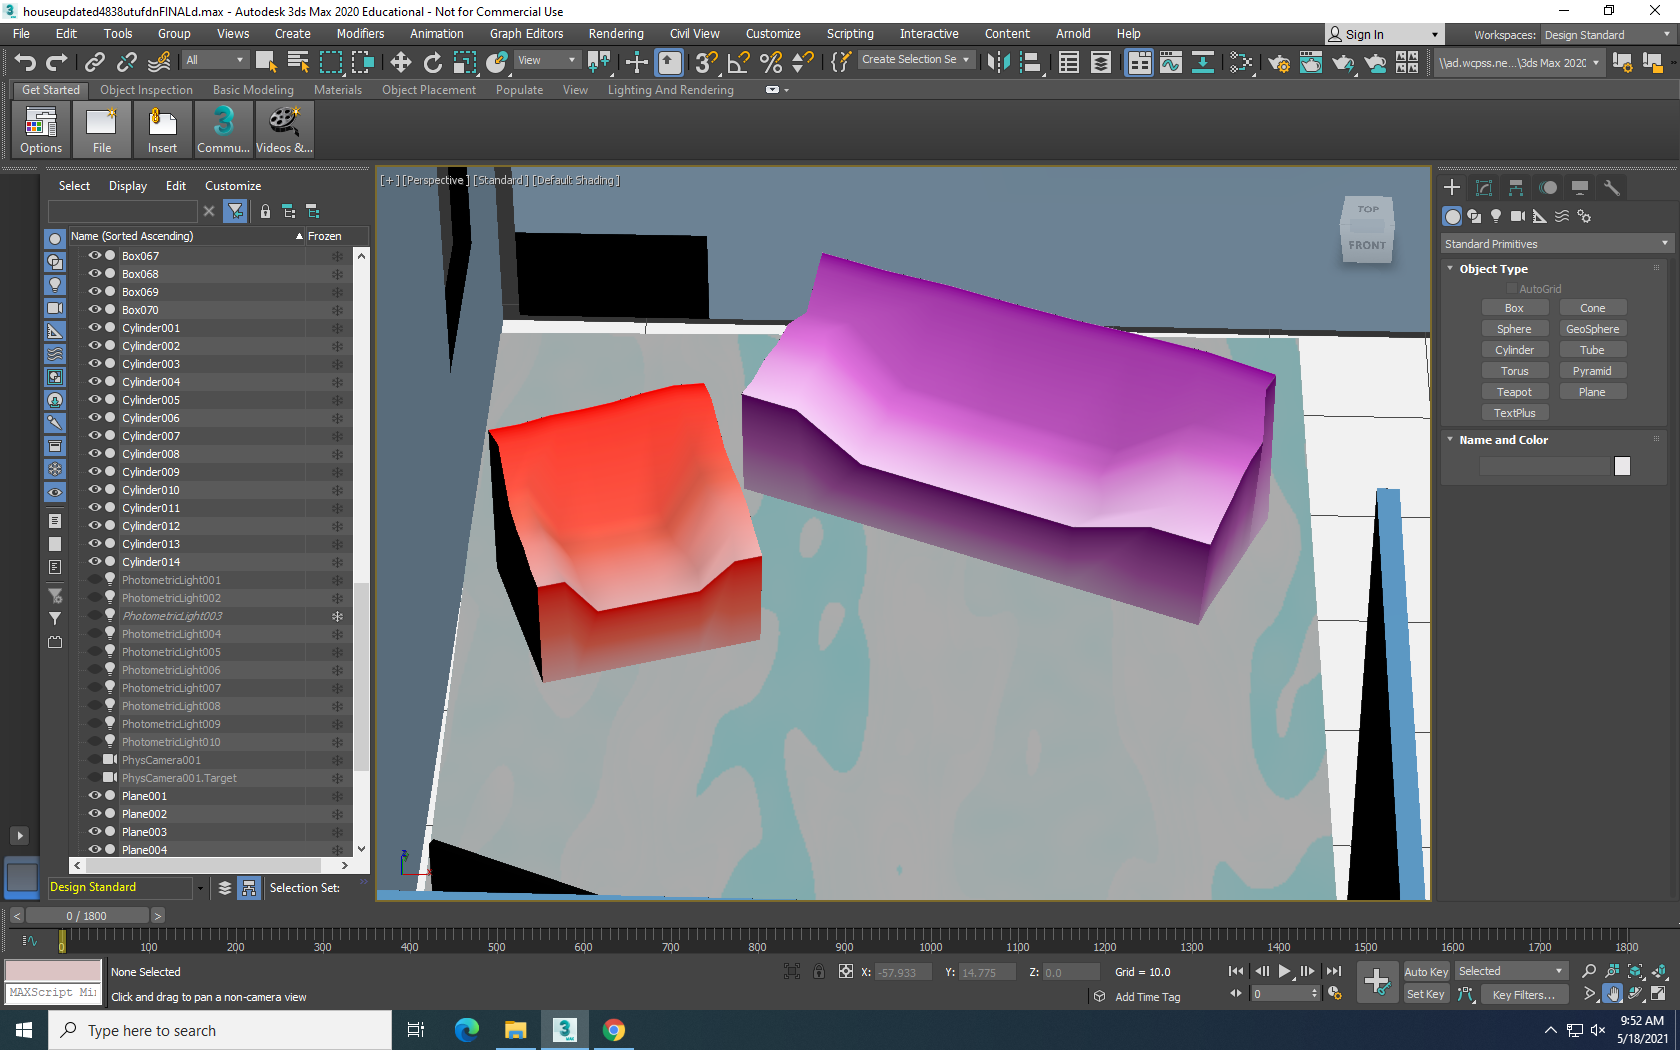
Task: Click the ViewCube FRONT face
Action: point(1367,245)
